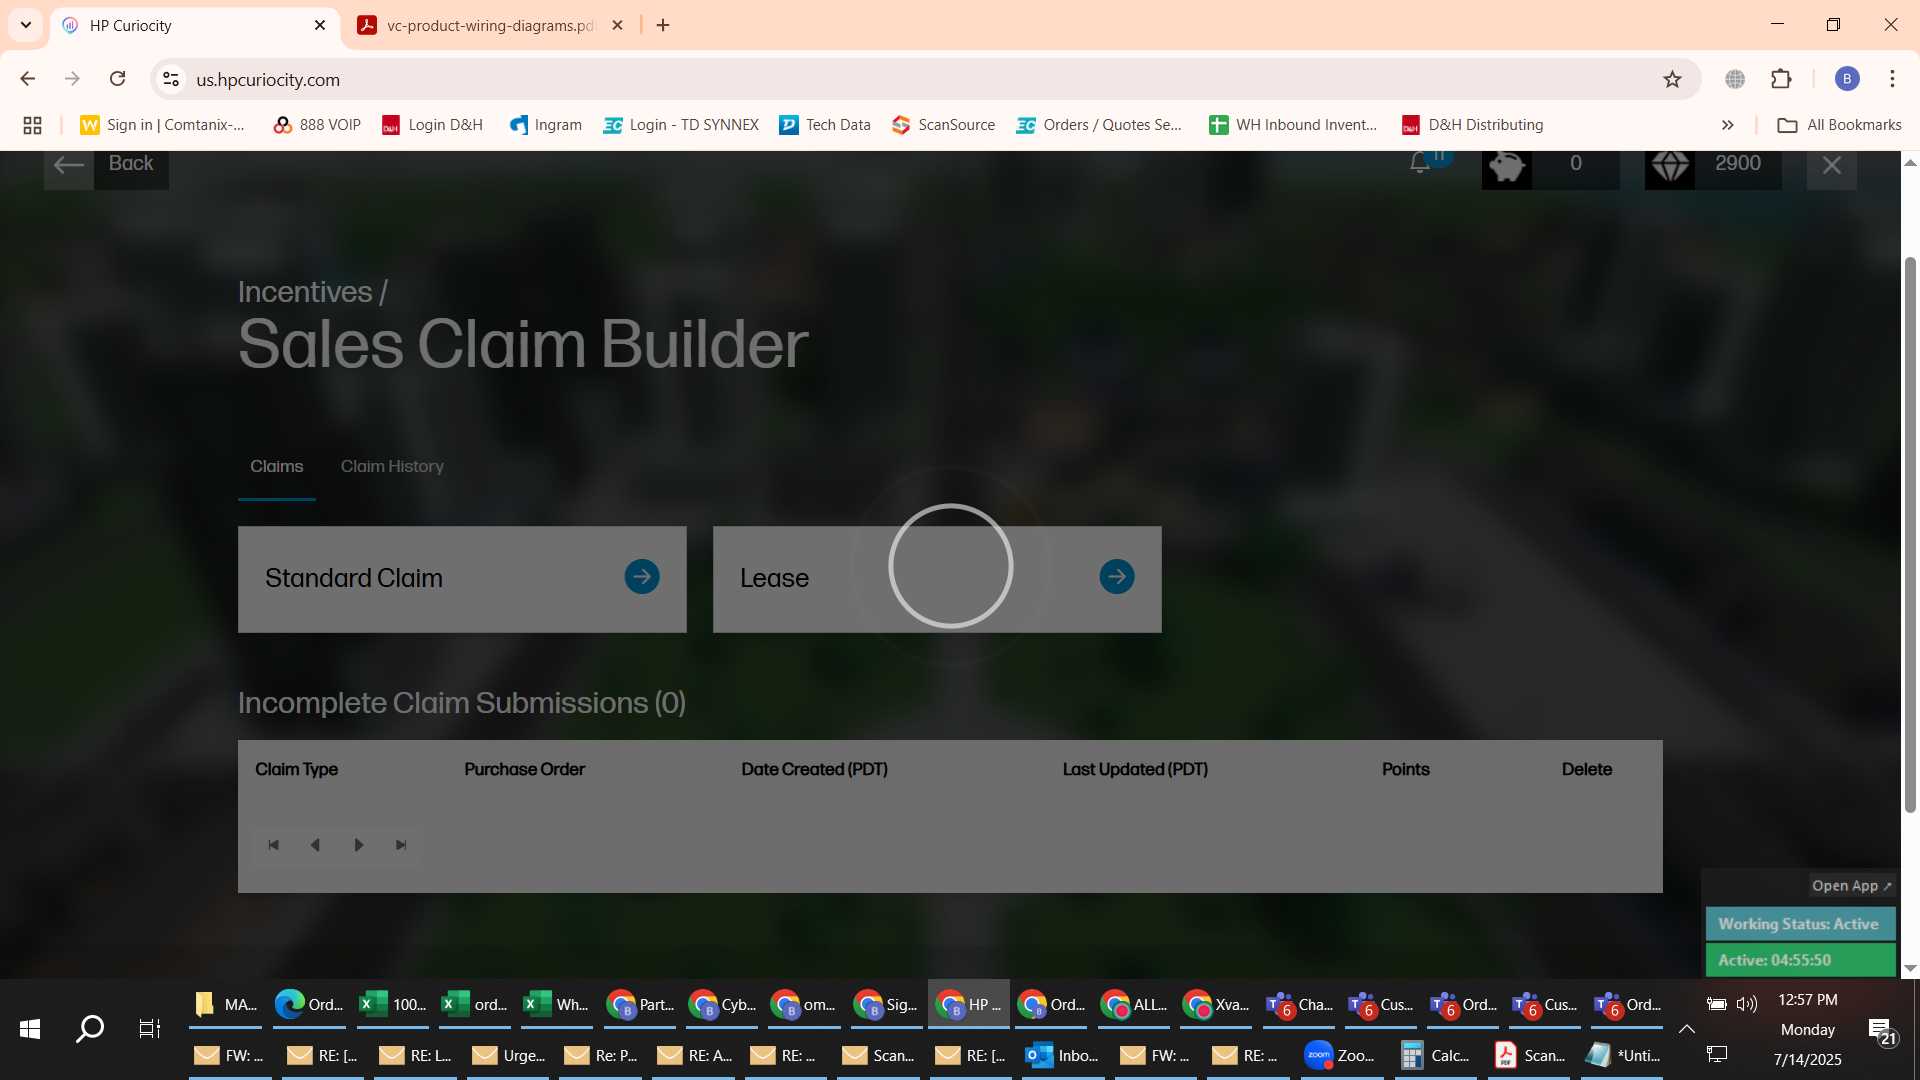
Task: Go to last page of incomplete claims
Action: pos(401,845)
